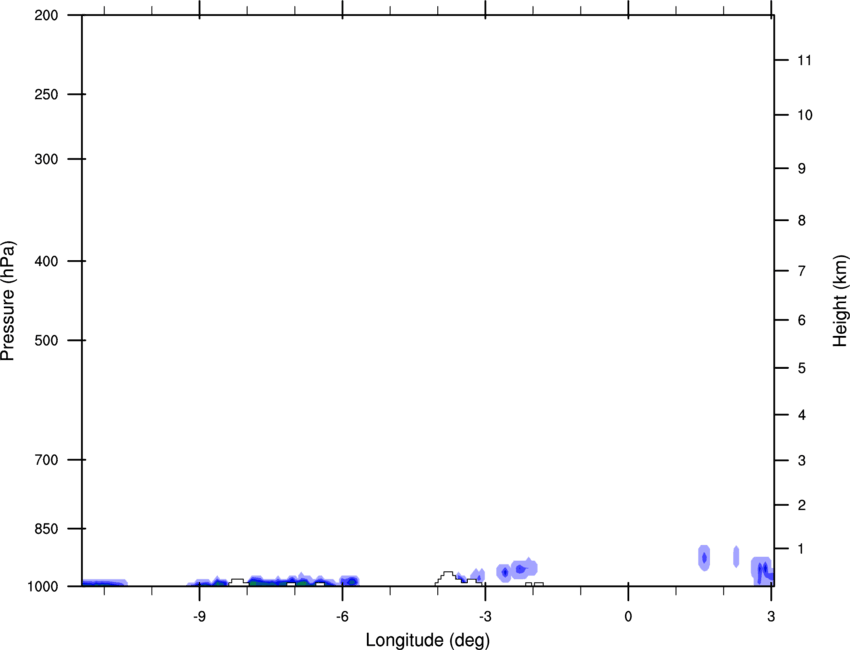Click the 400 pressure tick label

click(46, 261)
